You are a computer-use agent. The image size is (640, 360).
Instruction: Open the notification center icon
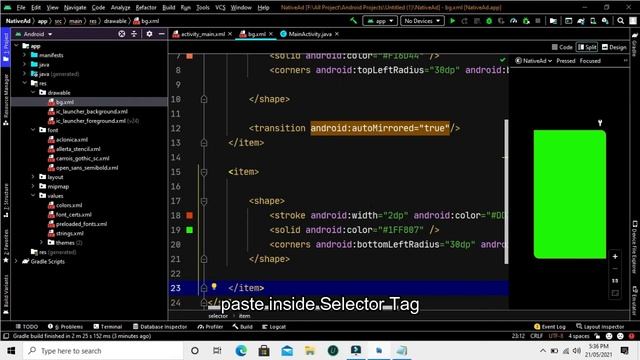624,351
